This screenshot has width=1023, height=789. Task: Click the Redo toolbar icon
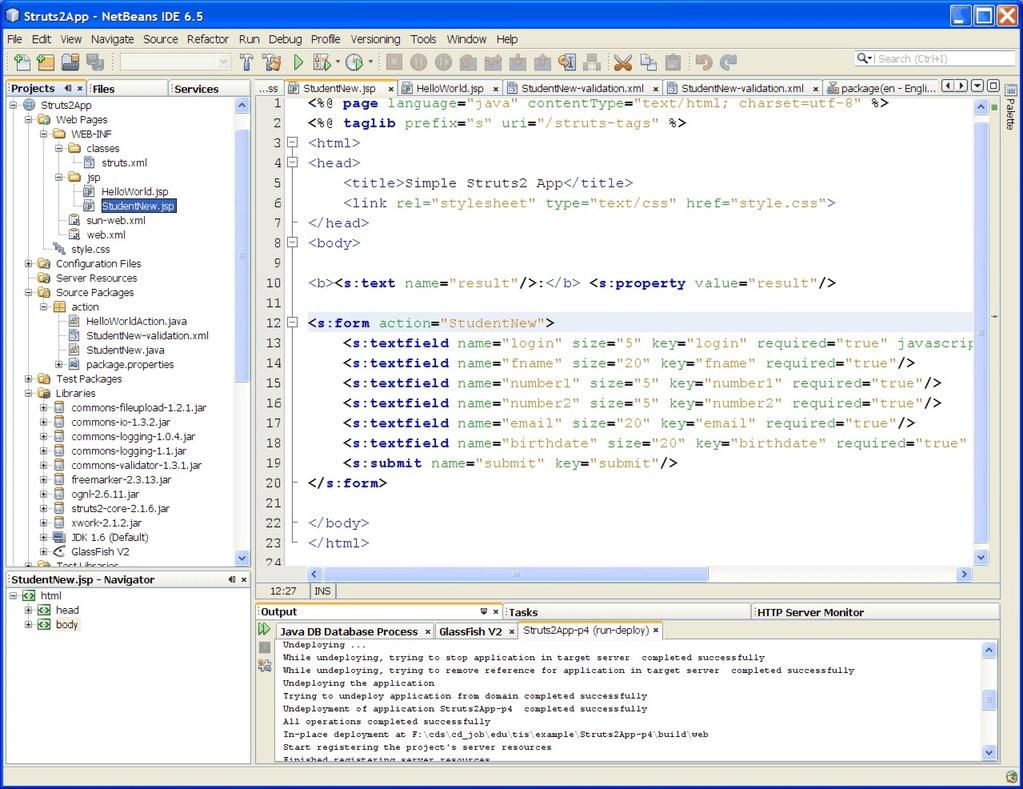pos(728,62)
